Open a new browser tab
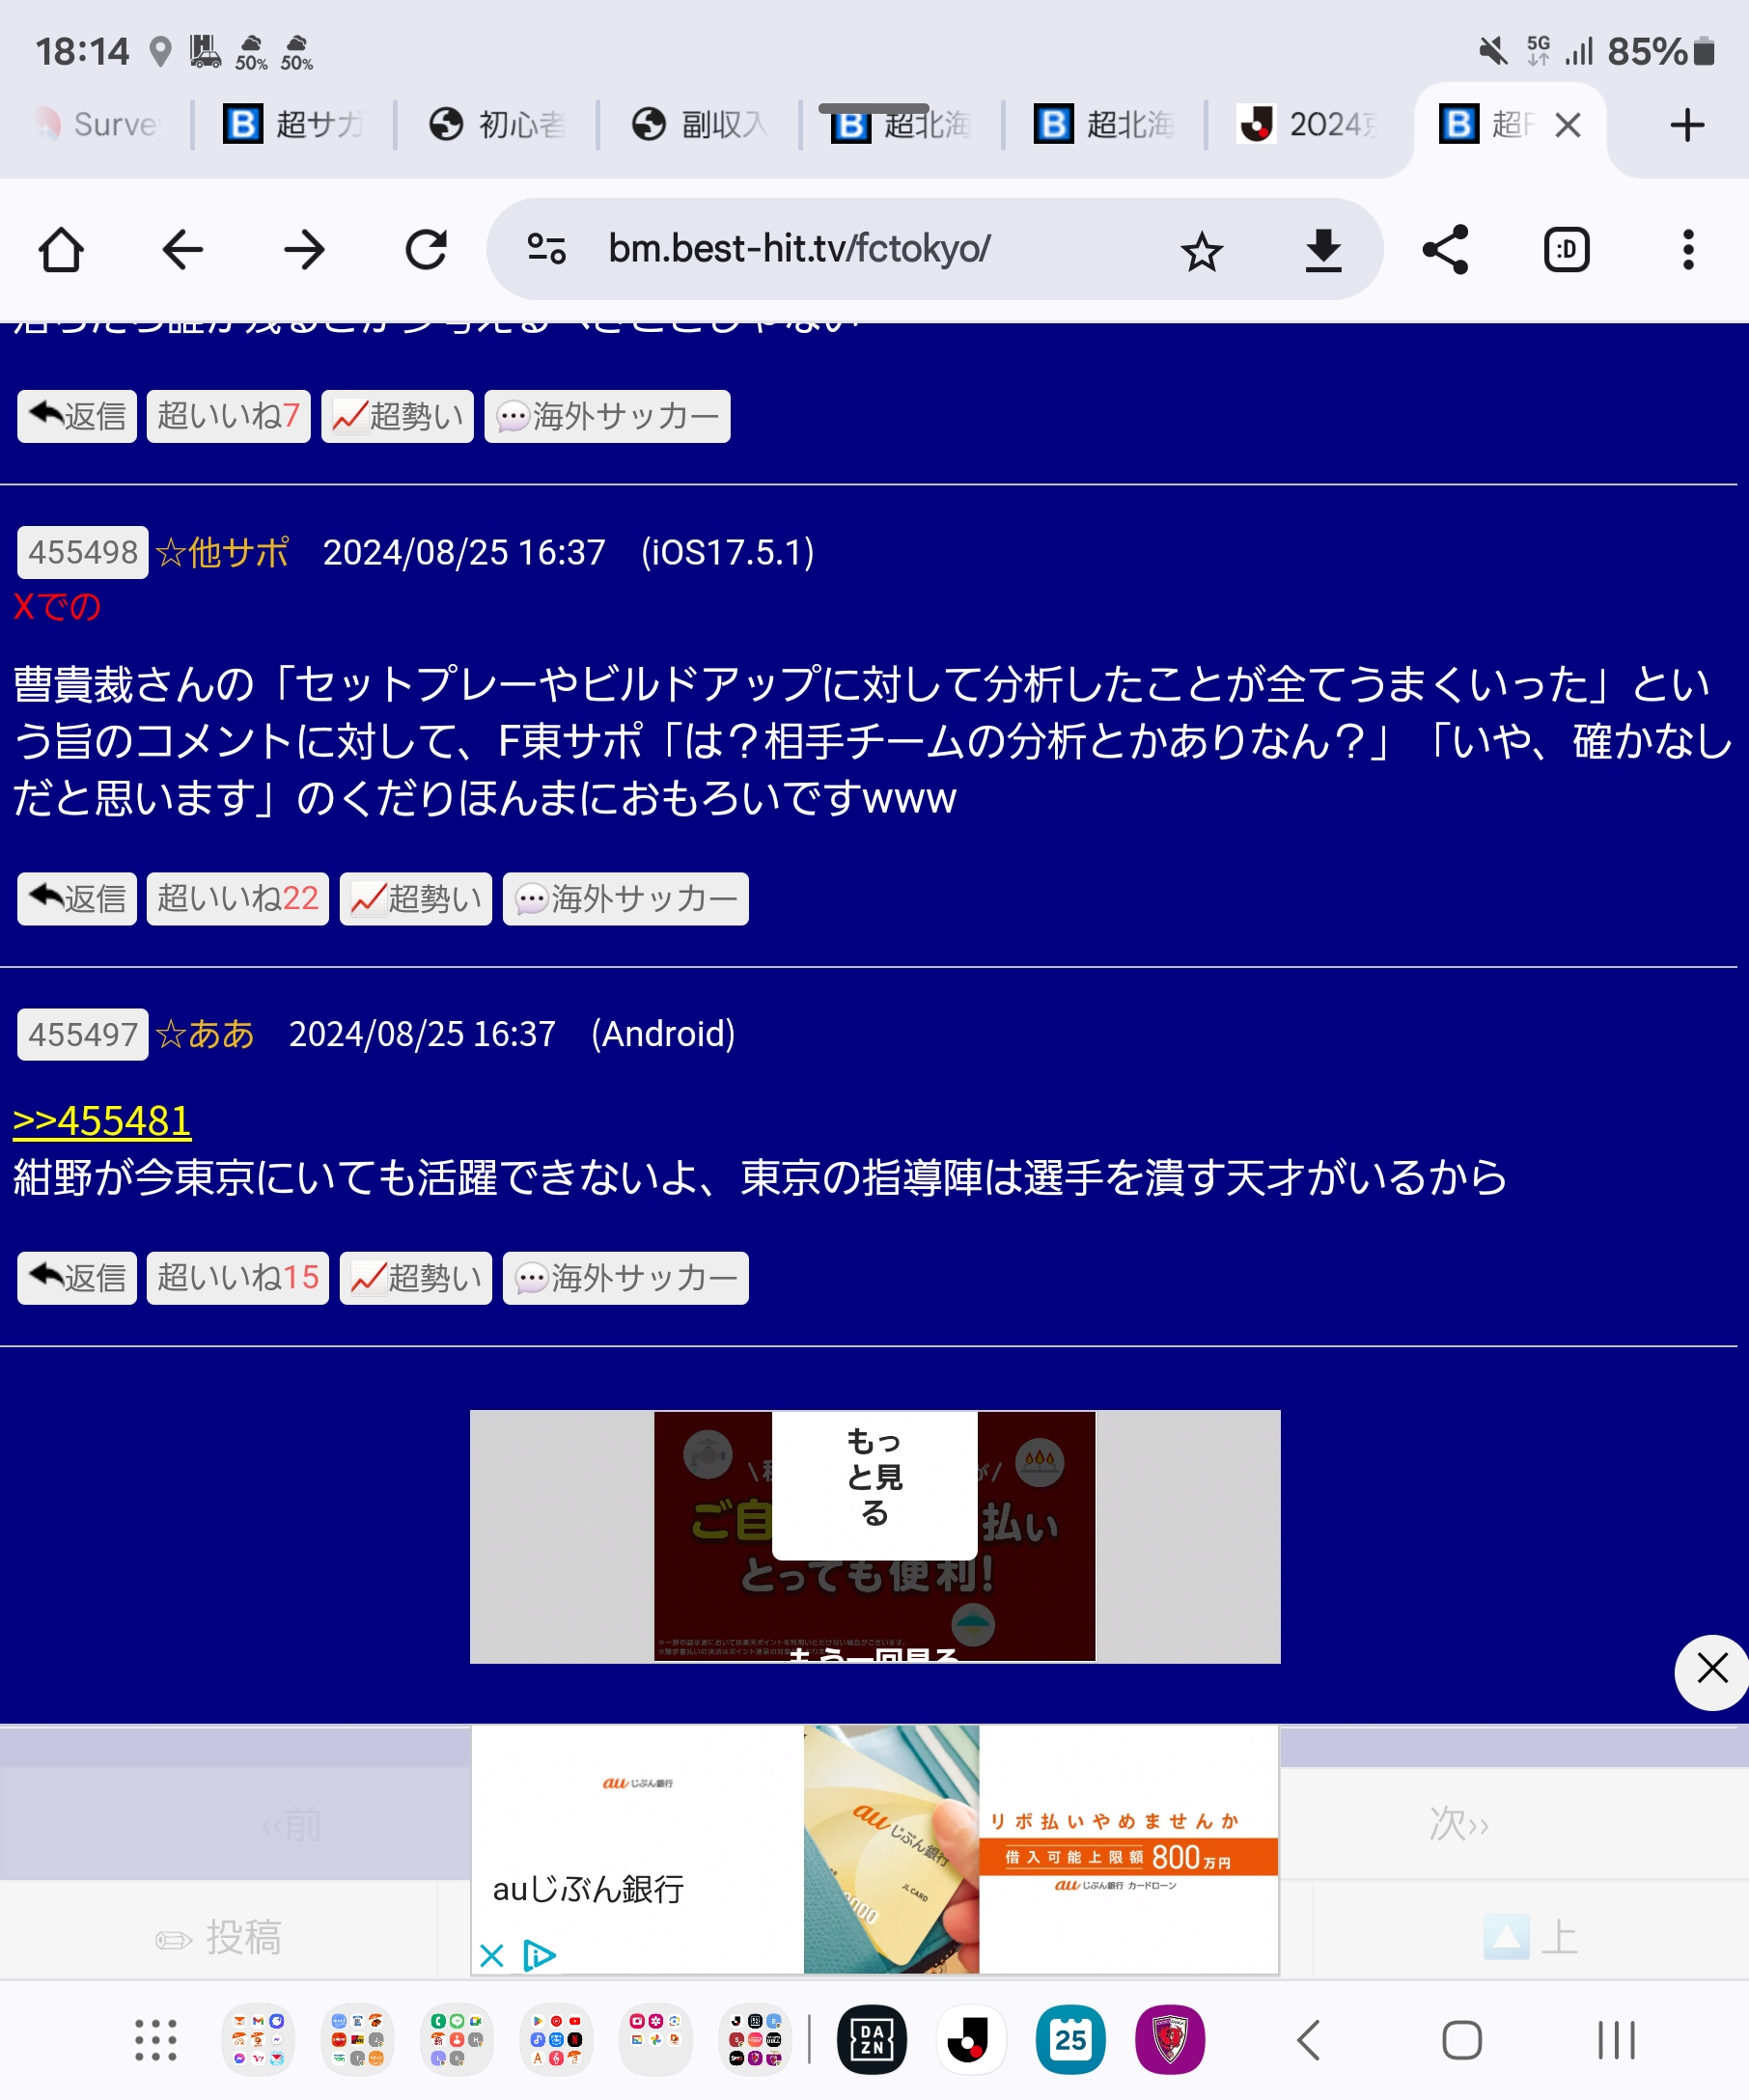This screenshot has height=2100, width=1749. point(1687,125)
